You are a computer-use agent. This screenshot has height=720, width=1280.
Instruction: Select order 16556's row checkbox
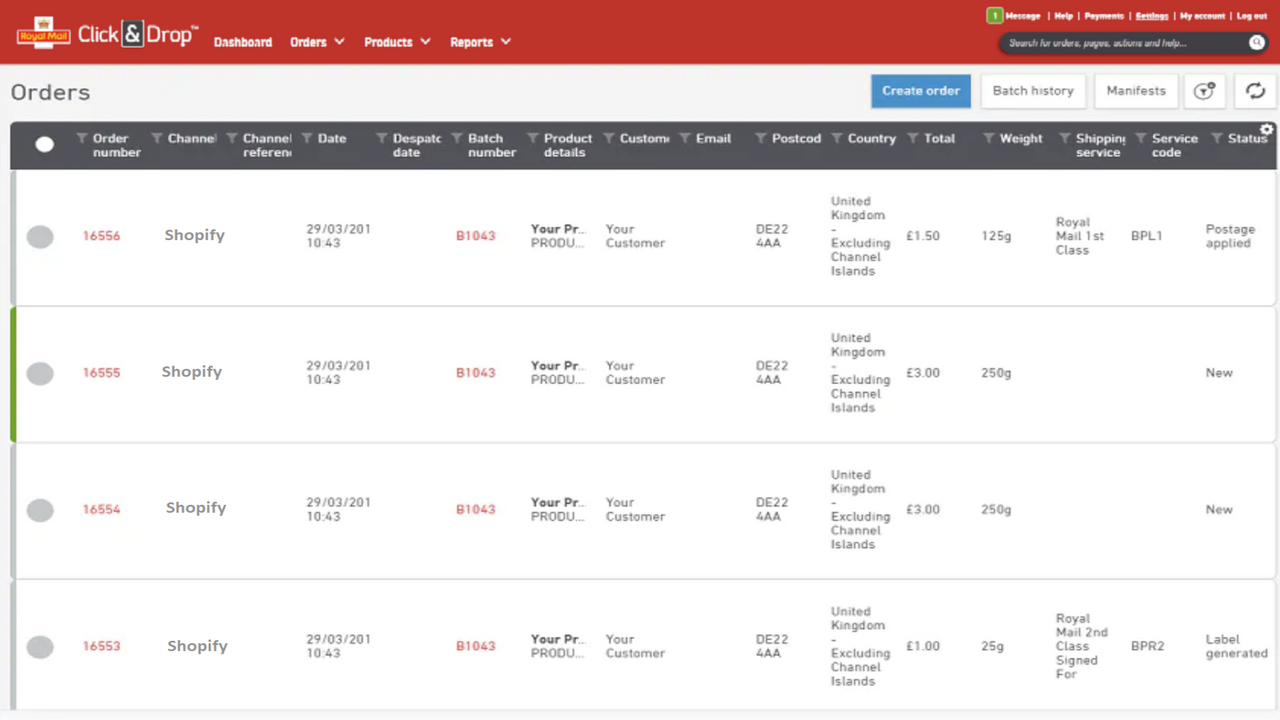click(x=40, y=236)
